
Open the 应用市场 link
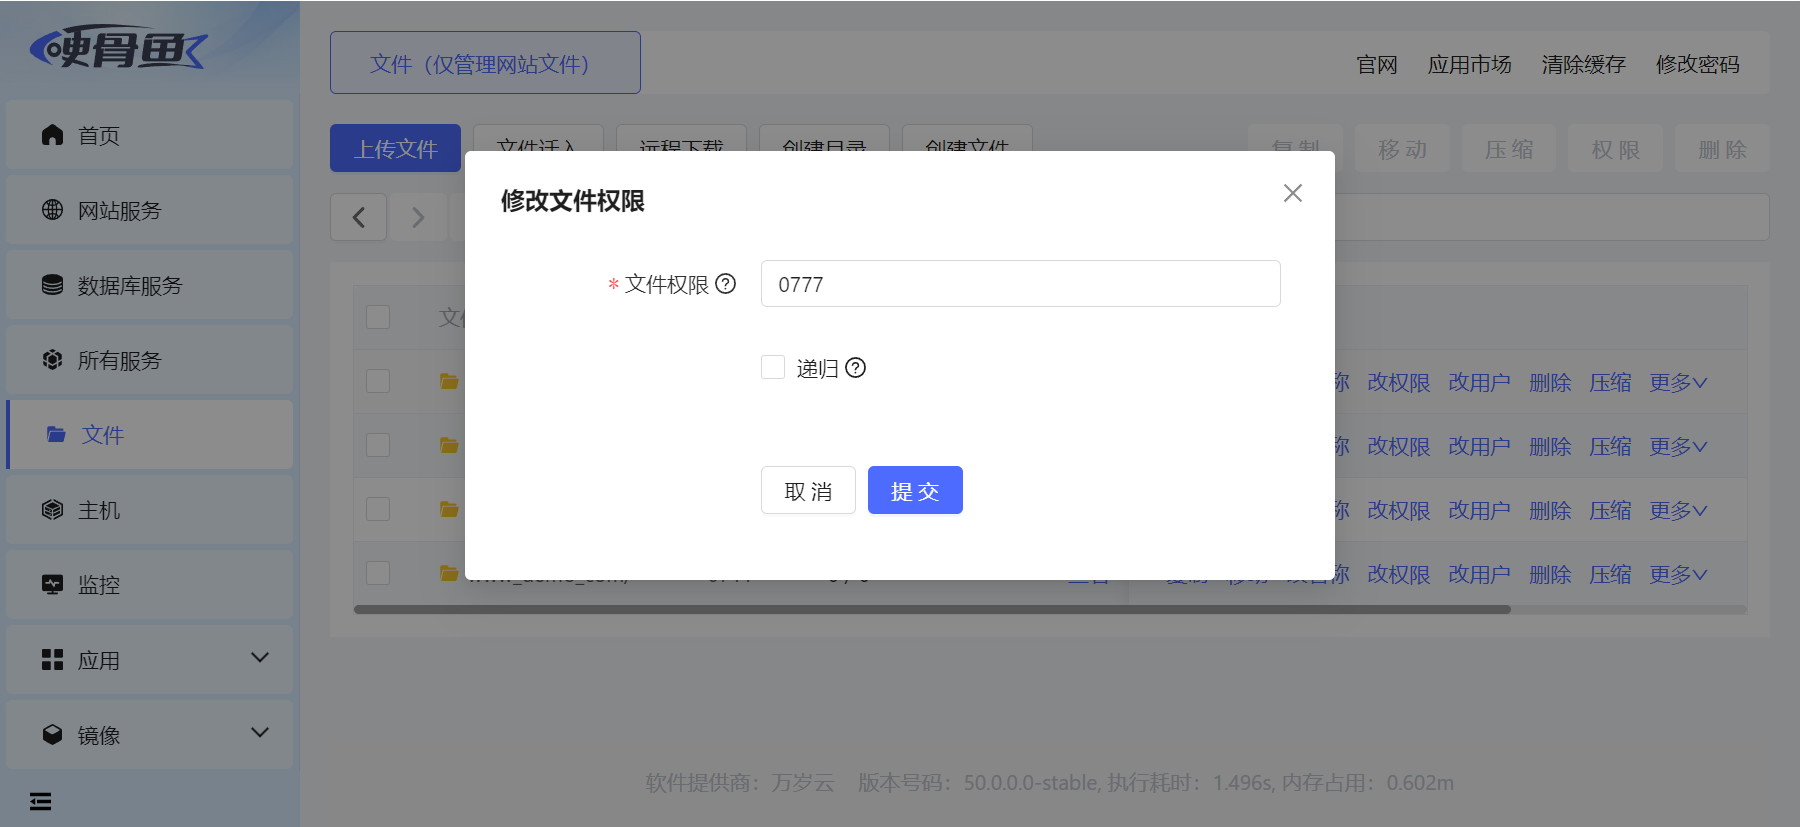[x=1470, y=64]
